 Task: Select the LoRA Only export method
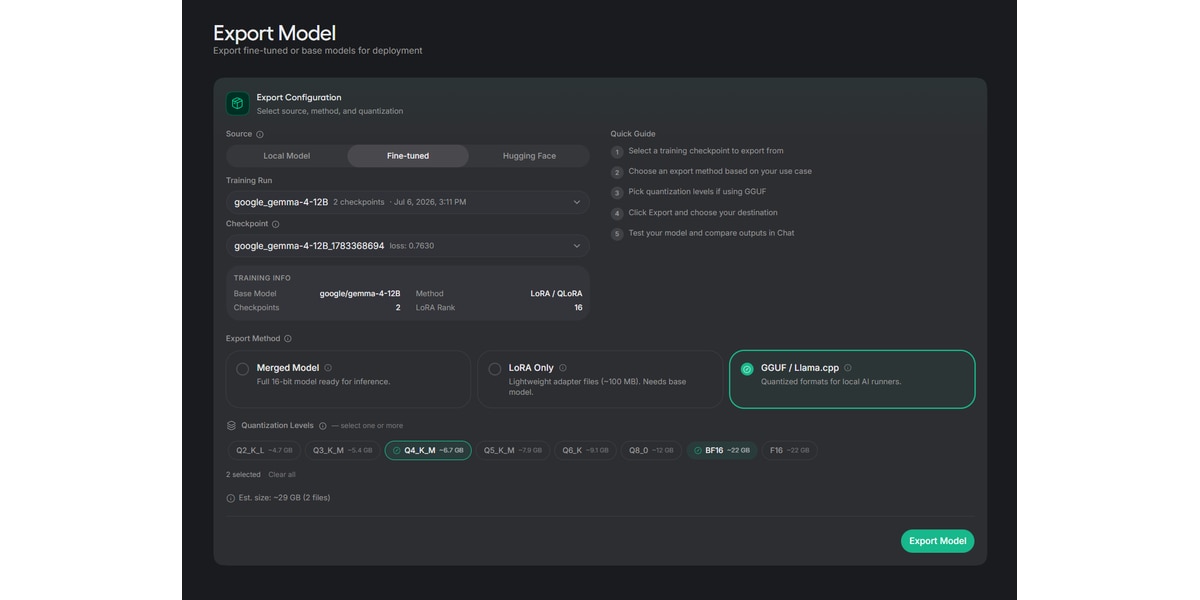point(600,379)
